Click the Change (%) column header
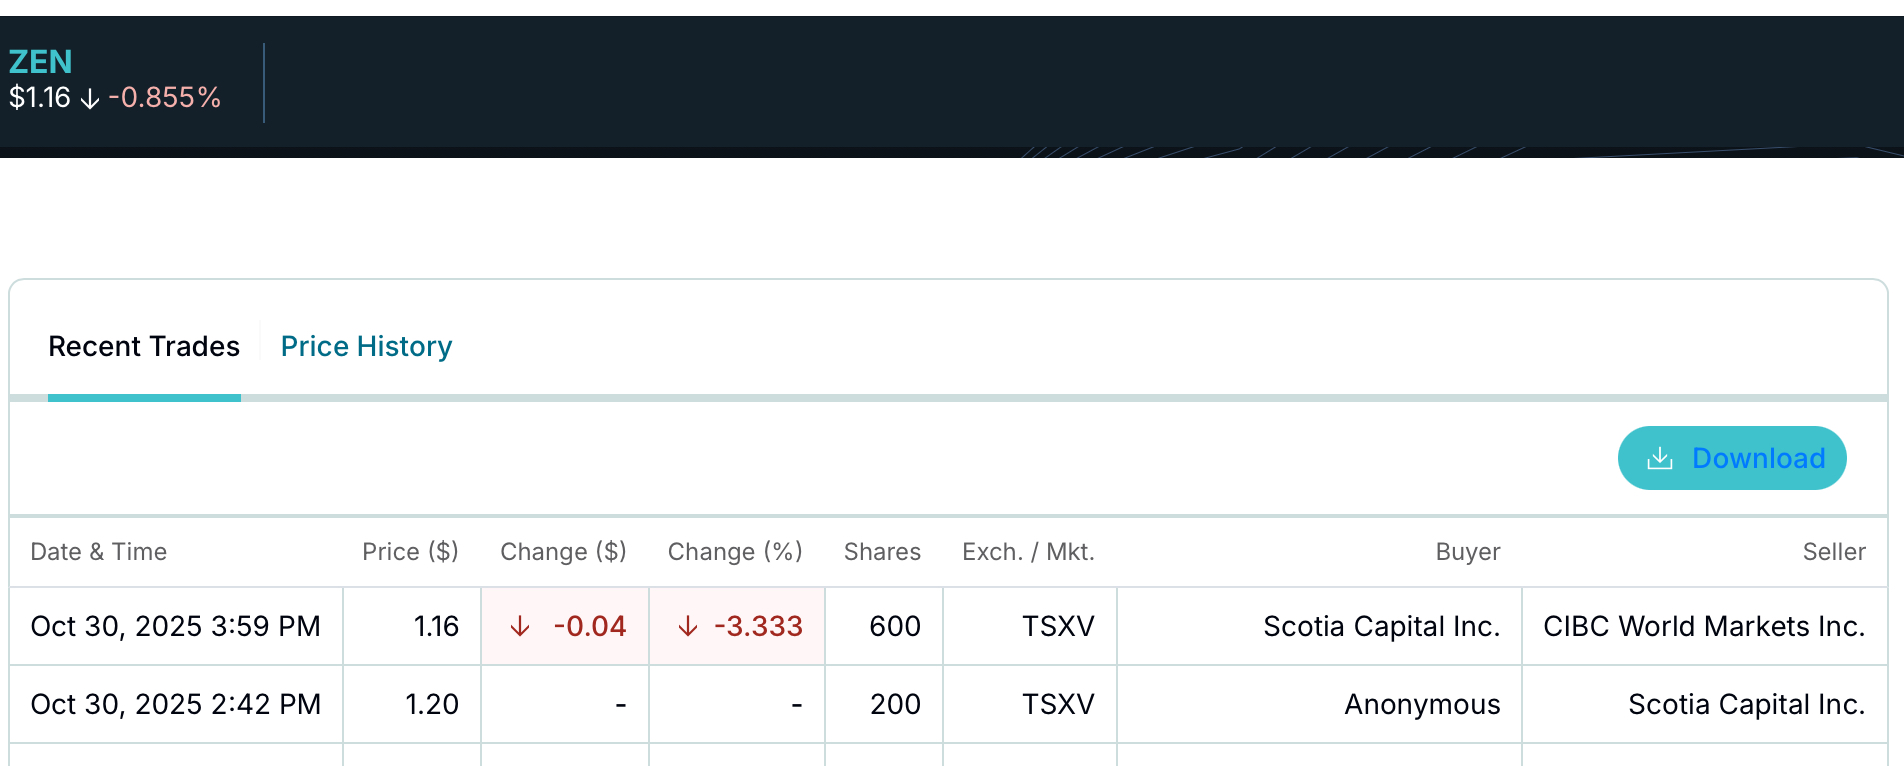The height and width of the screenshot is (766, 1904). tap(735, 552)
